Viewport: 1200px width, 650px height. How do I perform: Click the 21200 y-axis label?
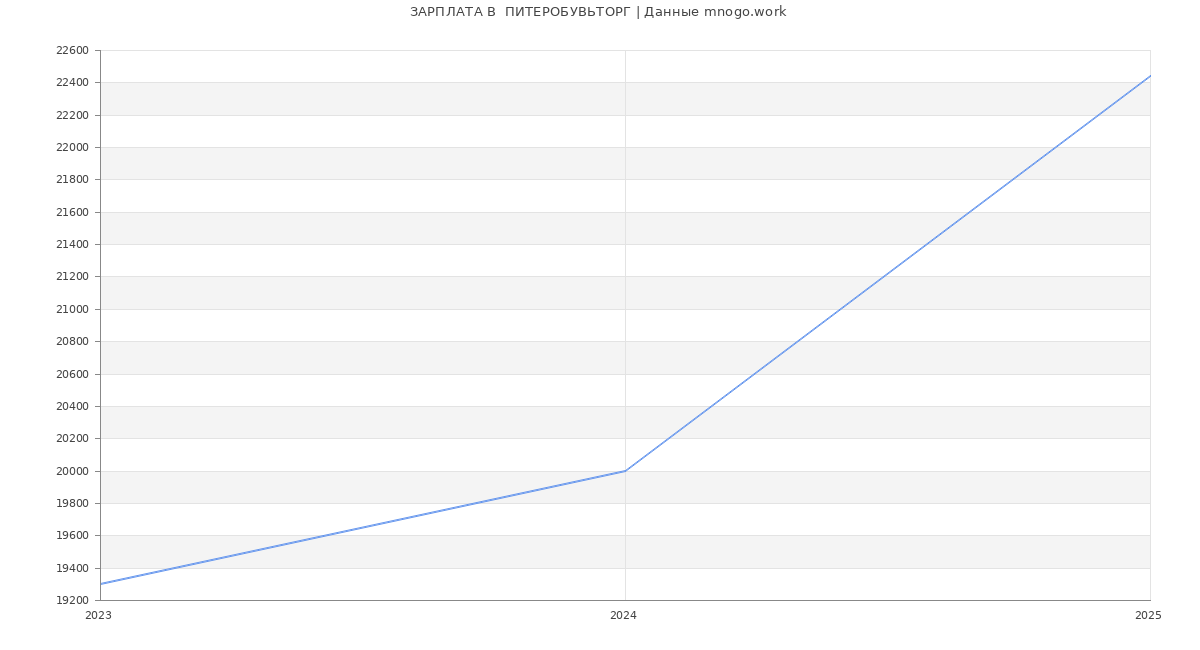pos(74,277)
